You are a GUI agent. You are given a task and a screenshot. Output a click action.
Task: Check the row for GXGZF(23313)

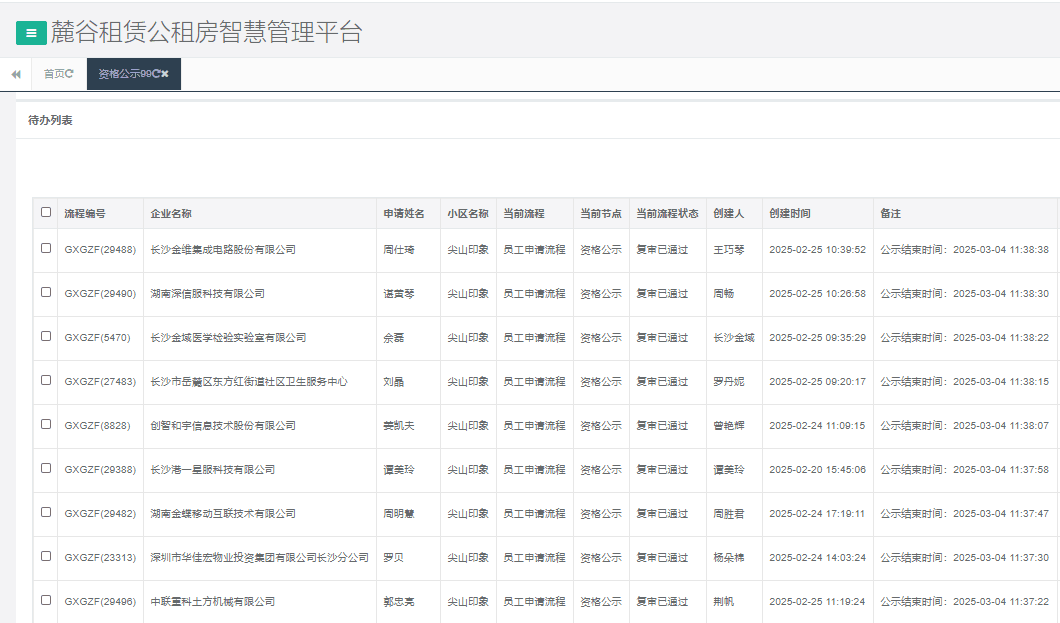point(44,558)
